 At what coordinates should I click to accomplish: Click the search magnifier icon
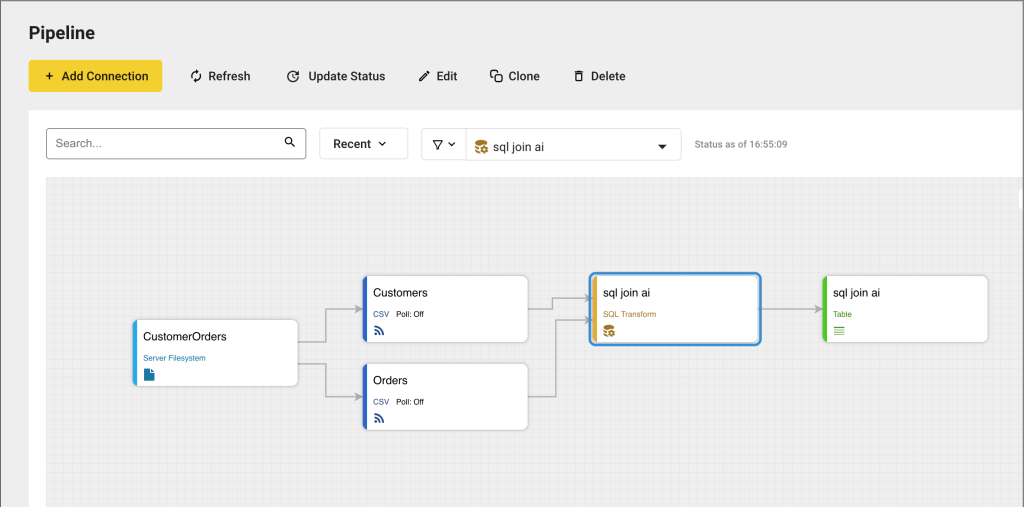pos(290,143)
